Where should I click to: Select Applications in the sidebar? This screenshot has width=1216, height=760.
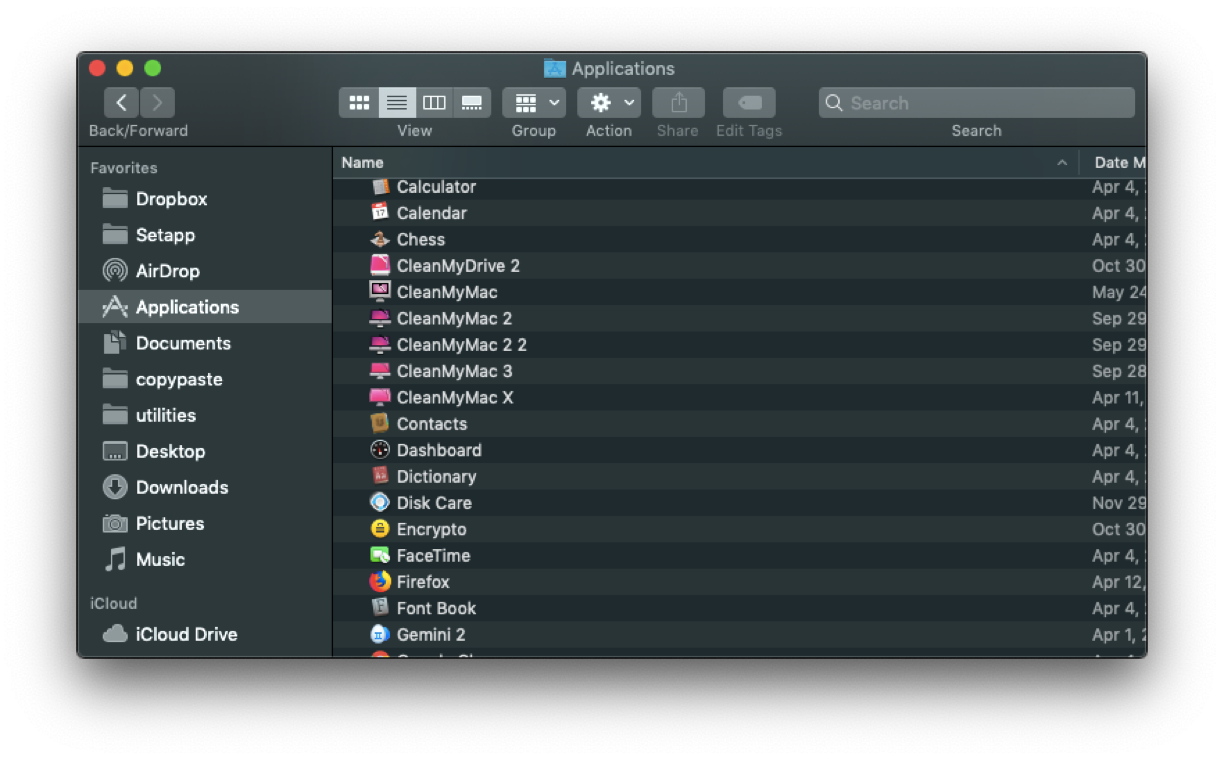pos(204,307)
